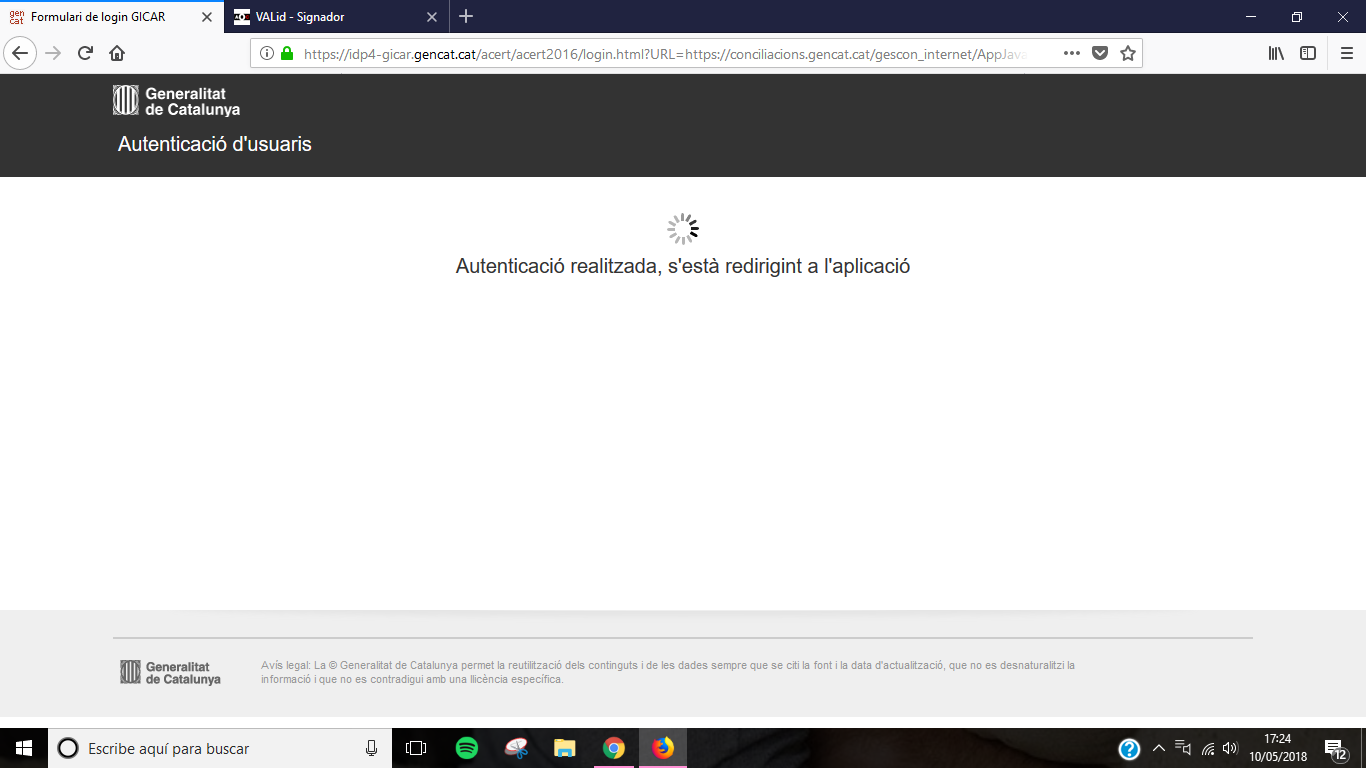Reload the current page
The width and height of the screenshot is (1366, 768).
86,53
